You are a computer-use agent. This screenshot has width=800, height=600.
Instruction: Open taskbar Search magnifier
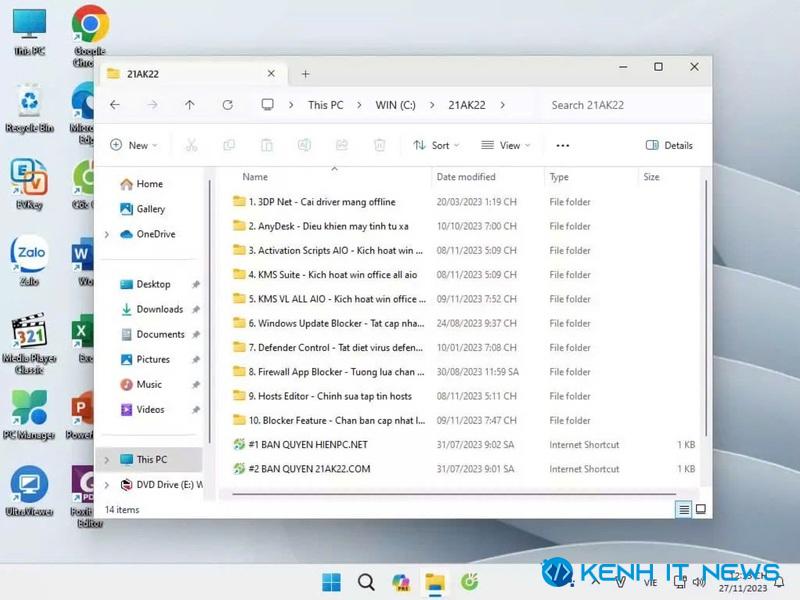[366, 582]
